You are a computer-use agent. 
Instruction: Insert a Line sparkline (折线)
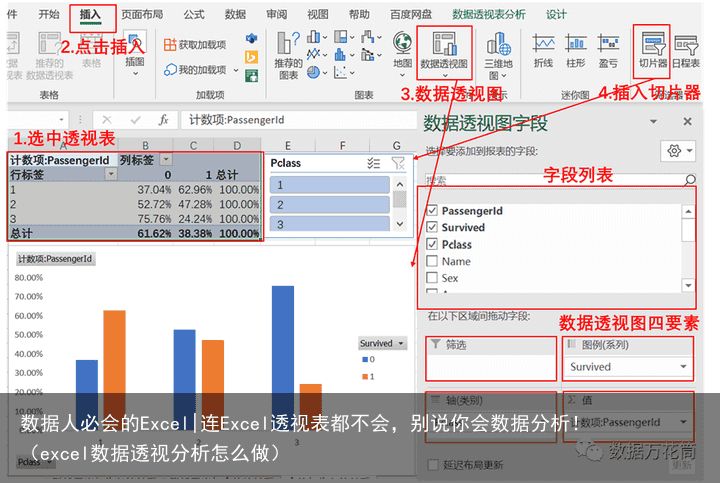(544, 51)
